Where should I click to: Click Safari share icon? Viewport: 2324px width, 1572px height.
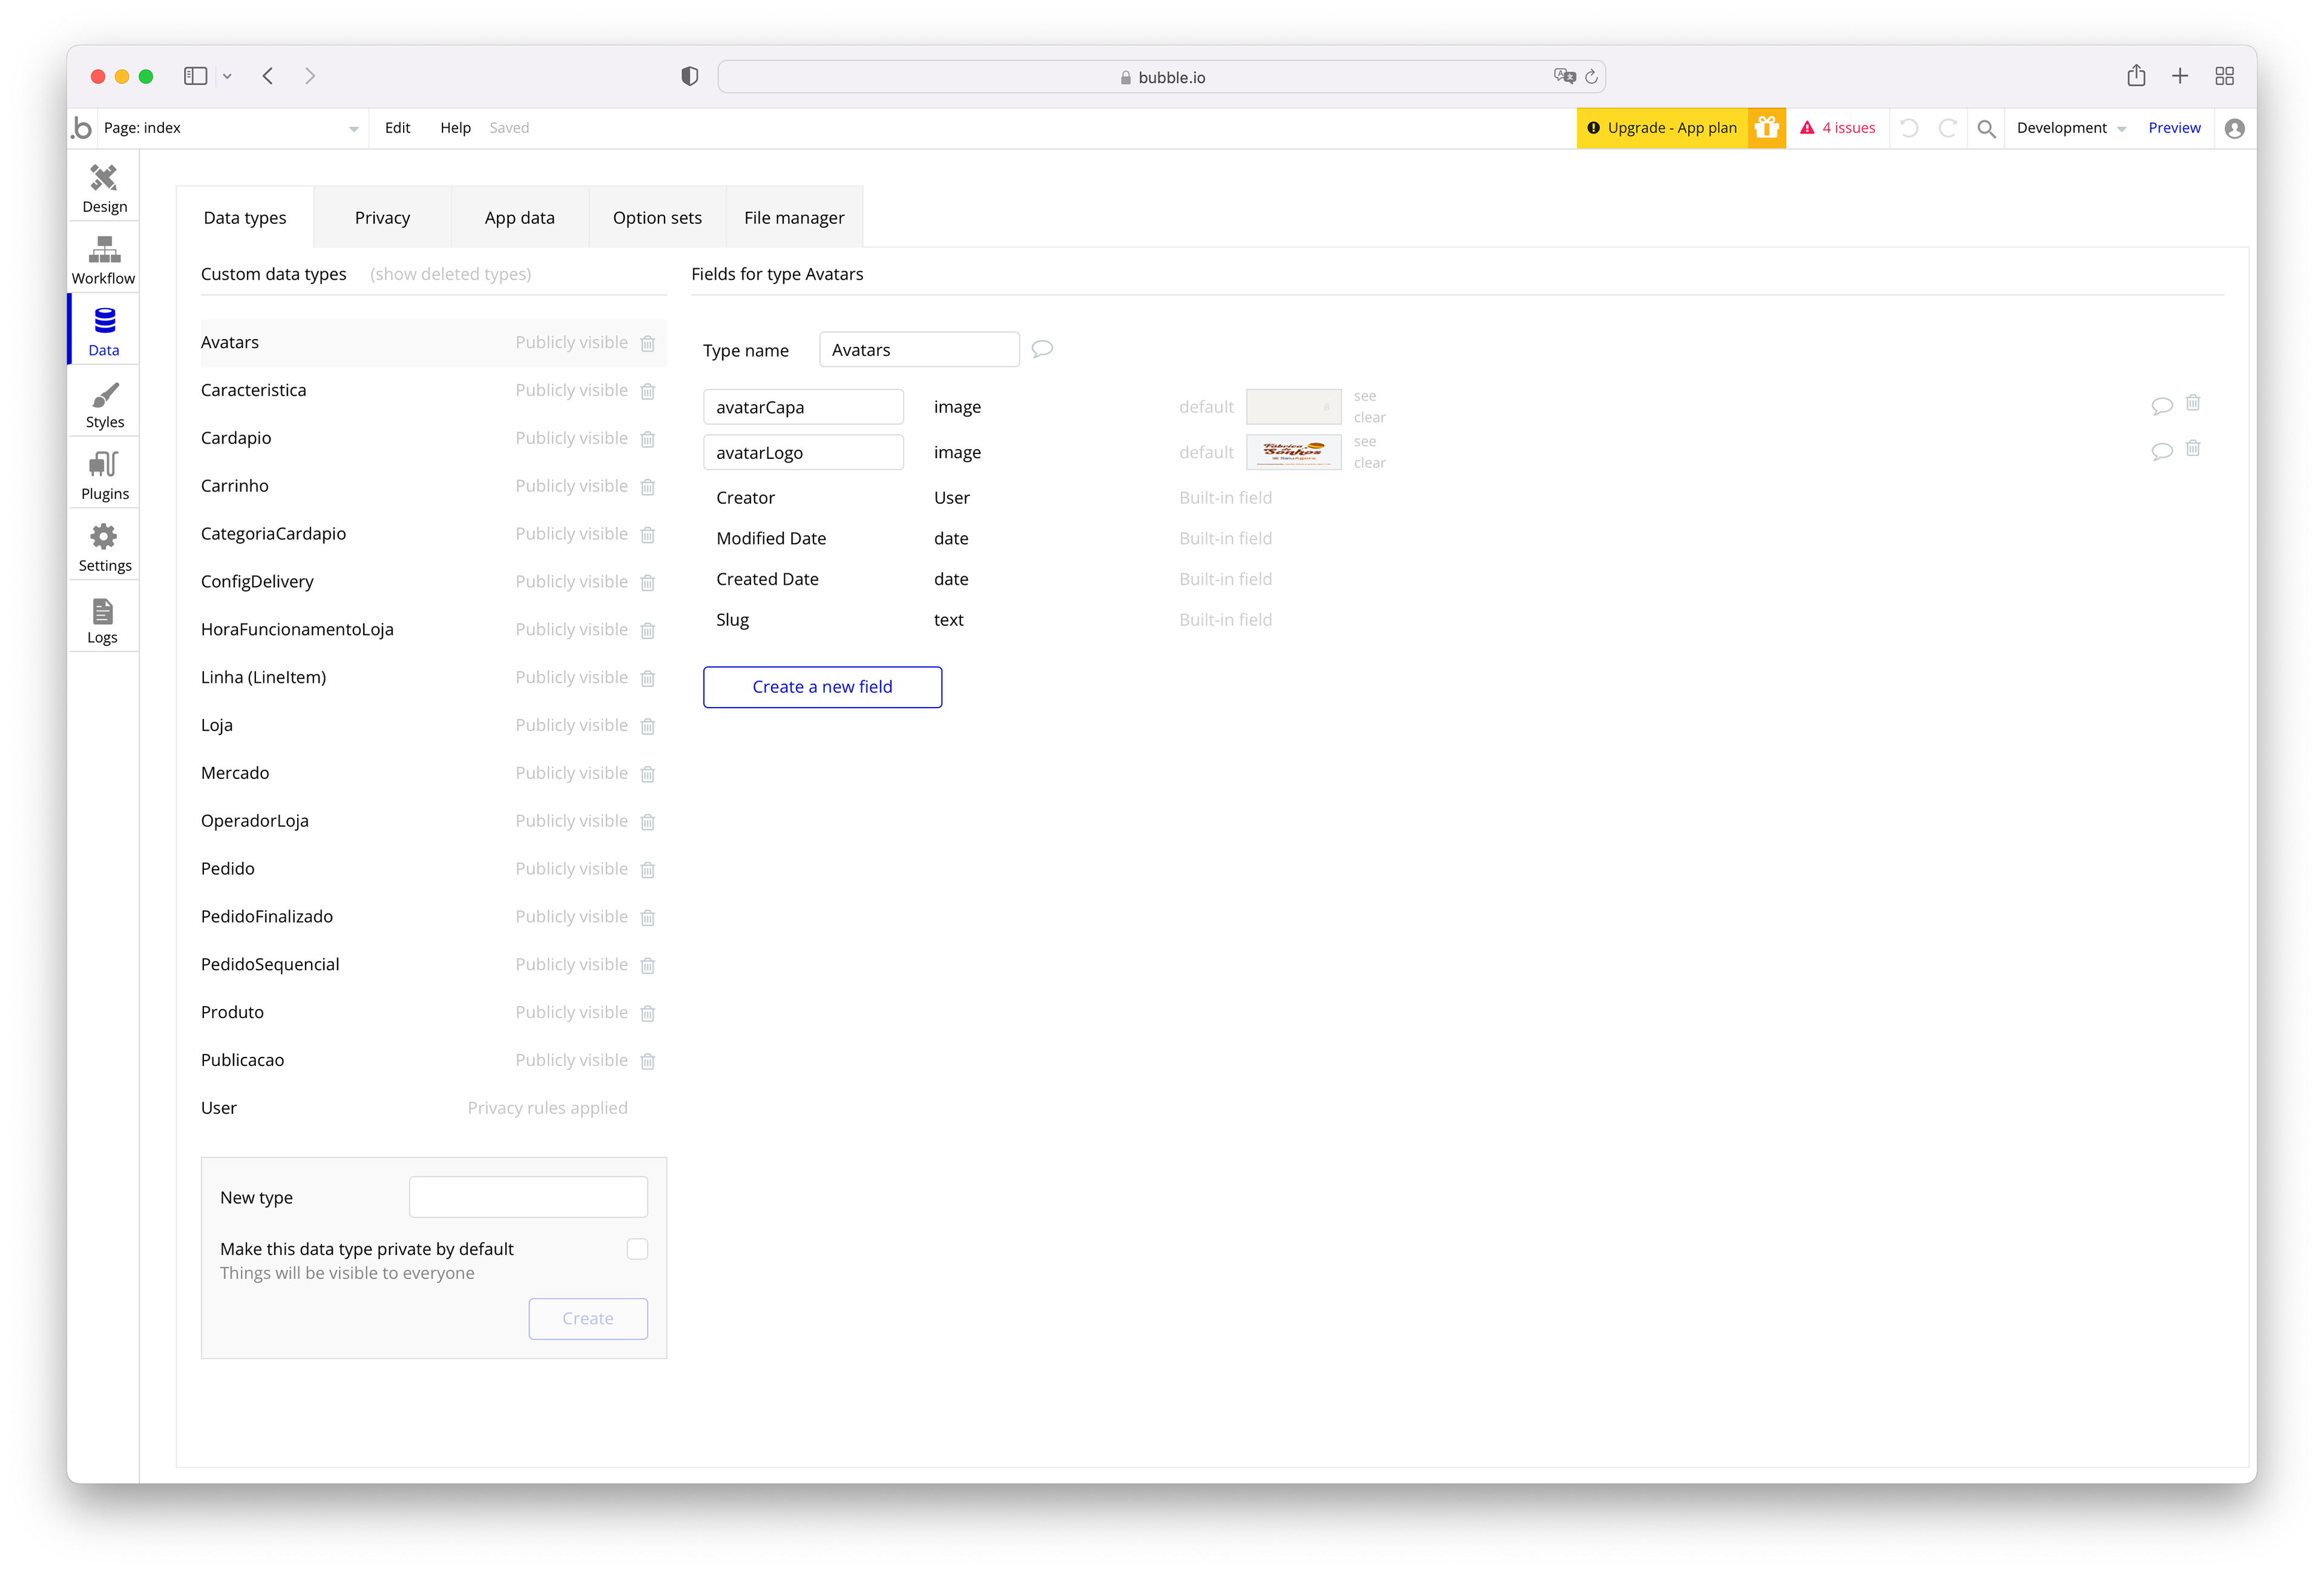click(2136, 76)
